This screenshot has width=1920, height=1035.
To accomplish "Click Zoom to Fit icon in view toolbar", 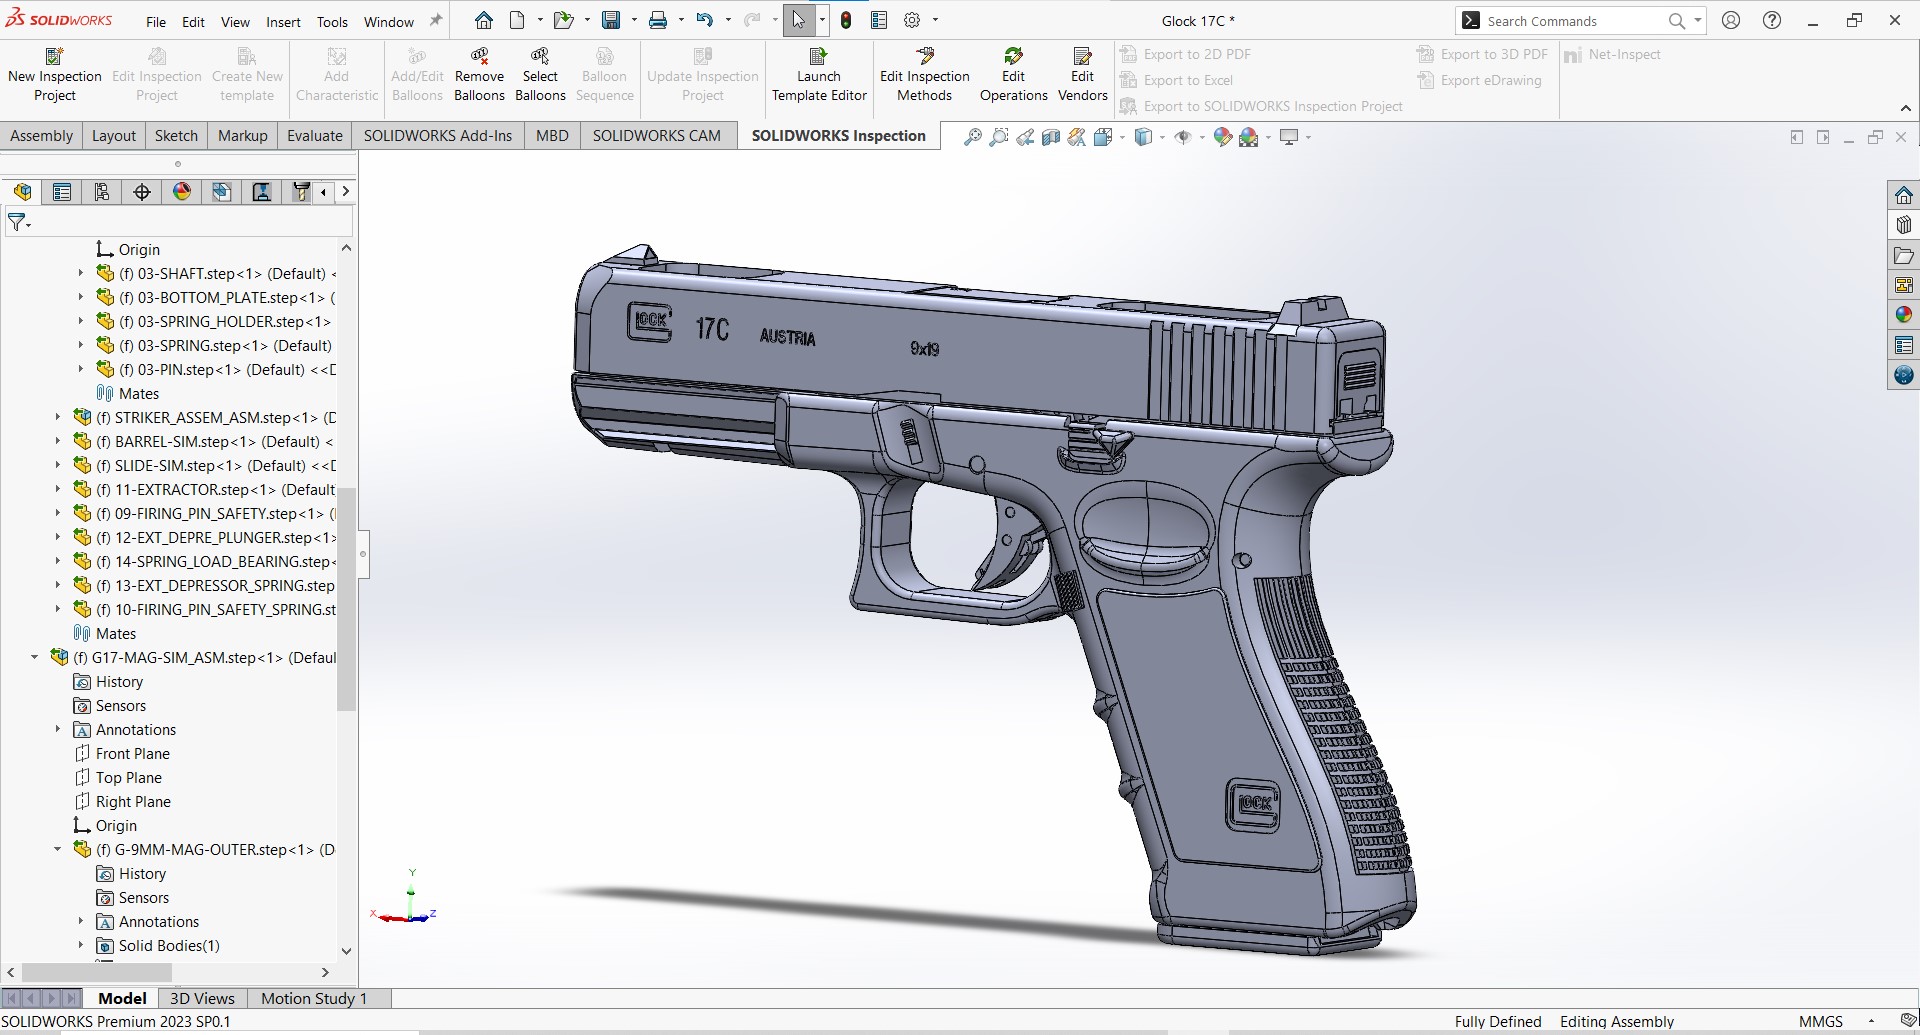I will 972,137.
